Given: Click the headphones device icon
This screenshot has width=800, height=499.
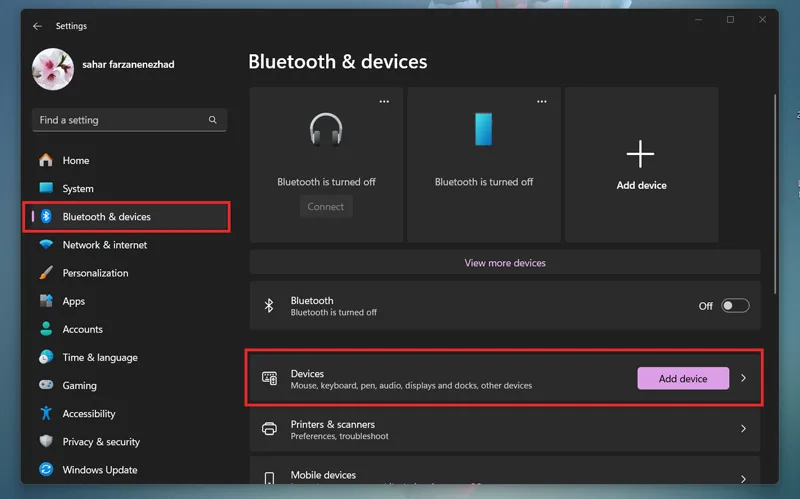Looking at the screenshot, I should tap(326, 129).
